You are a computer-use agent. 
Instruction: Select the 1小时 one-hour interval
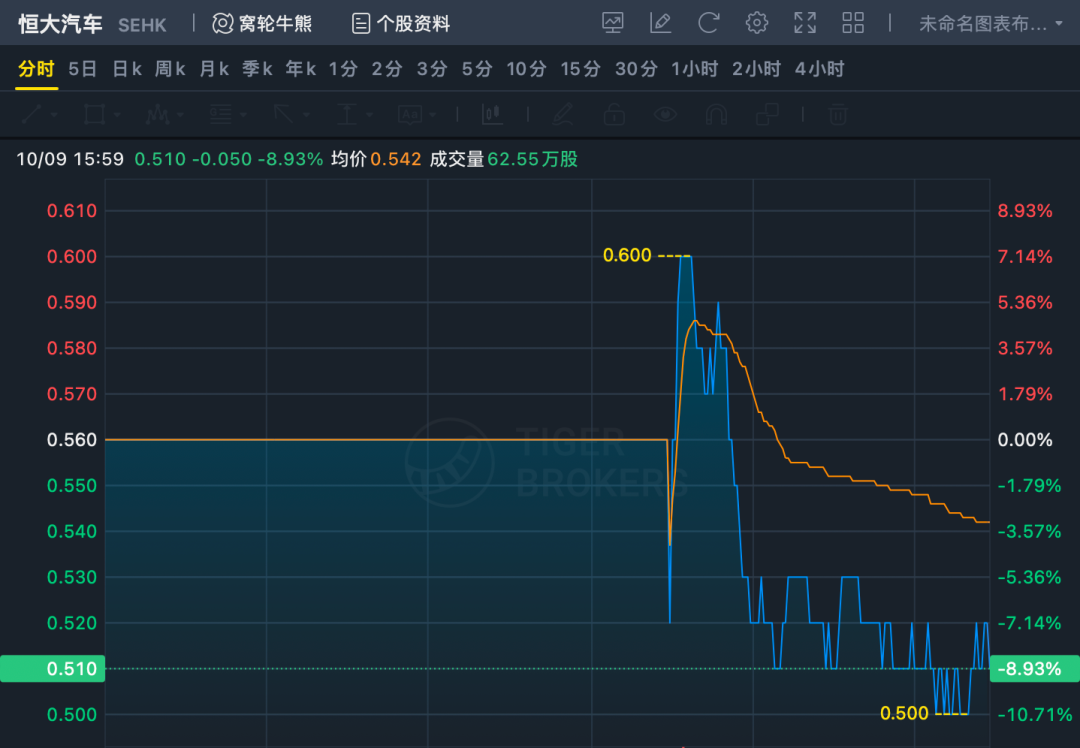click(x=694, y=69)
